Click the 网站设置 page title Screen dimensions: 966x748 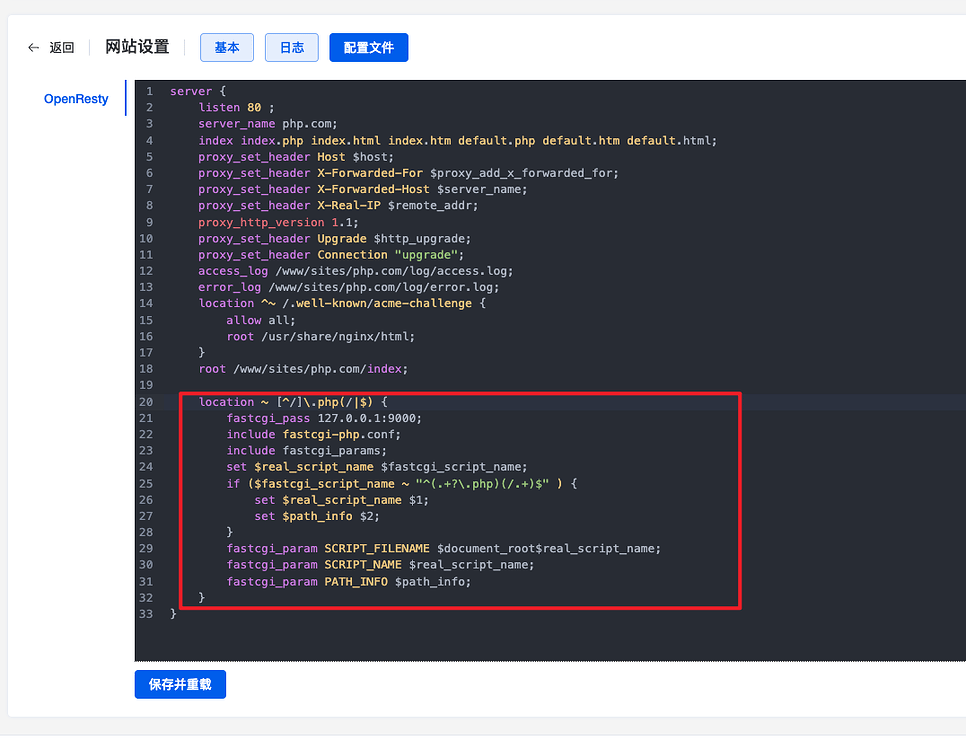pos(136,46)
